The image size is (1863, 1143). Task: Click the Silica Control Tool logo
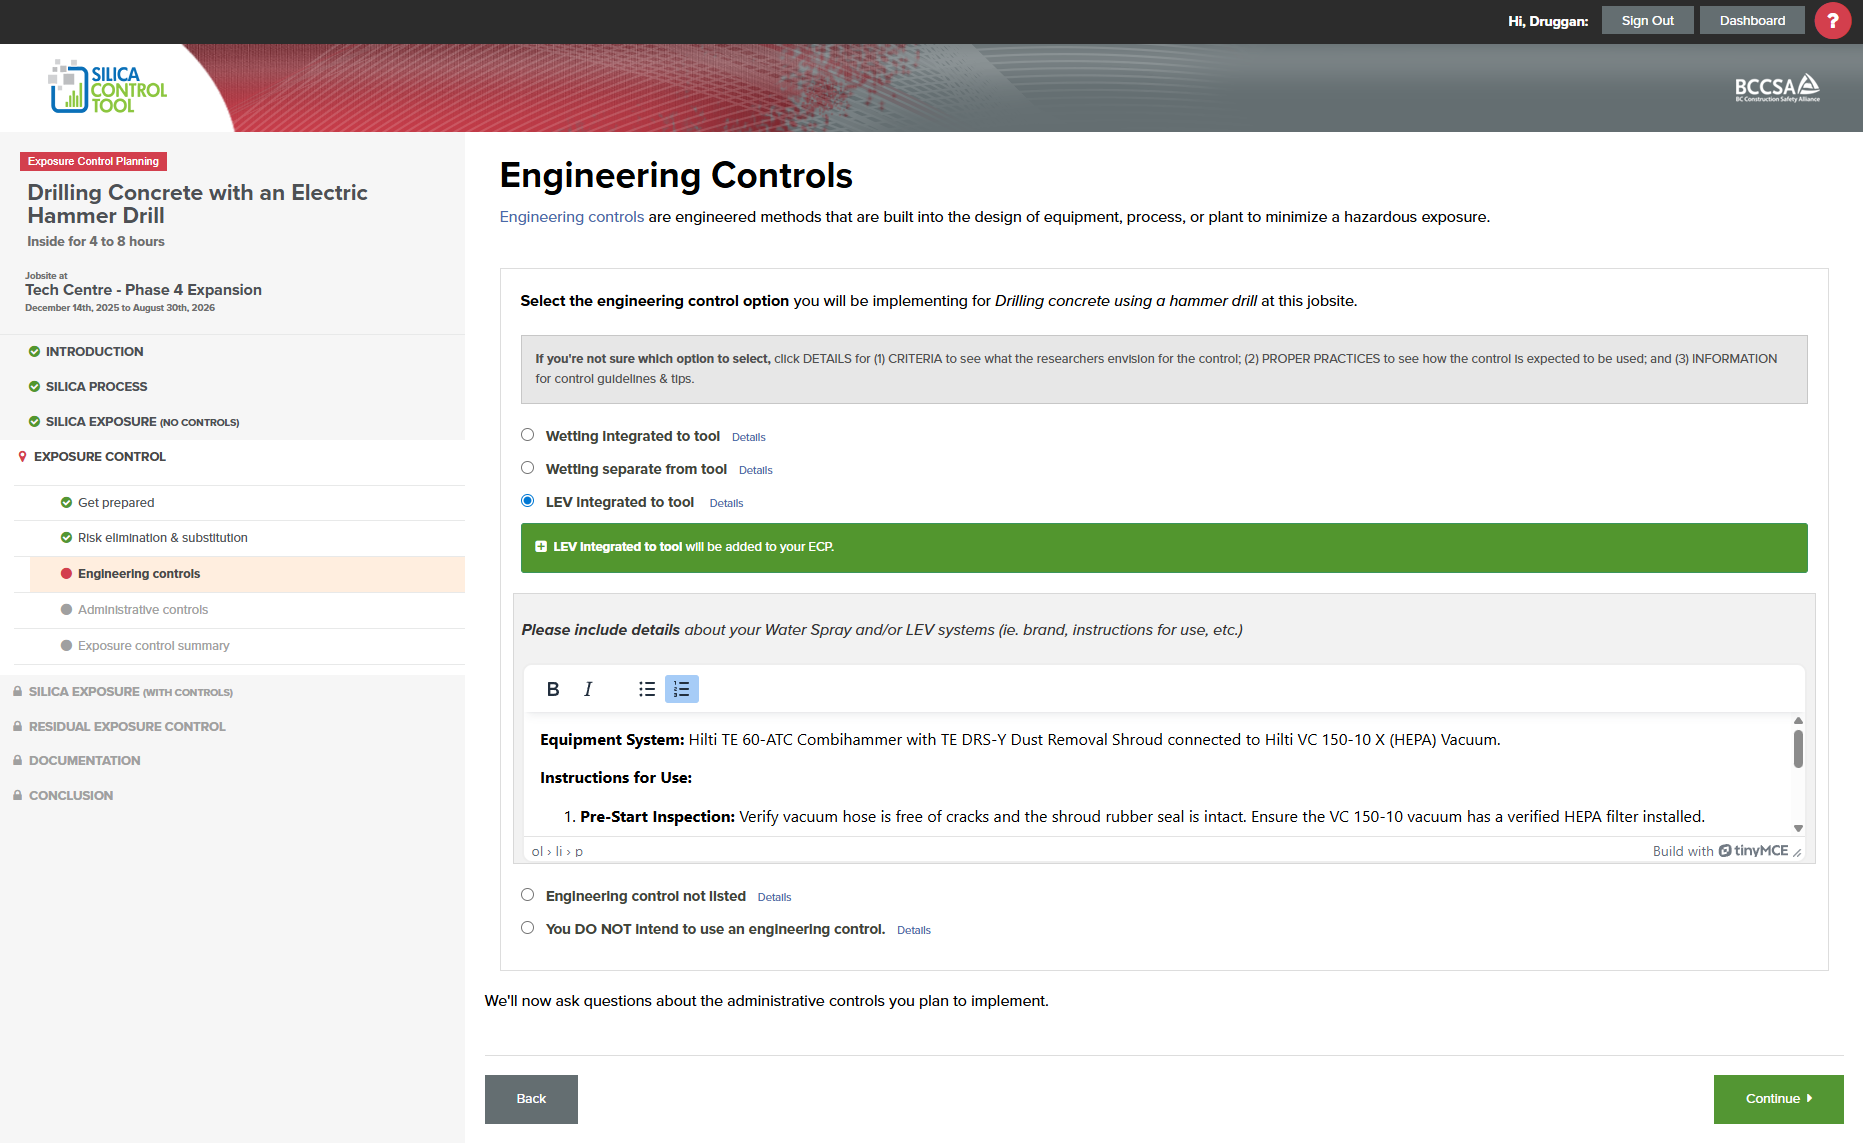[x=105, y=87]
